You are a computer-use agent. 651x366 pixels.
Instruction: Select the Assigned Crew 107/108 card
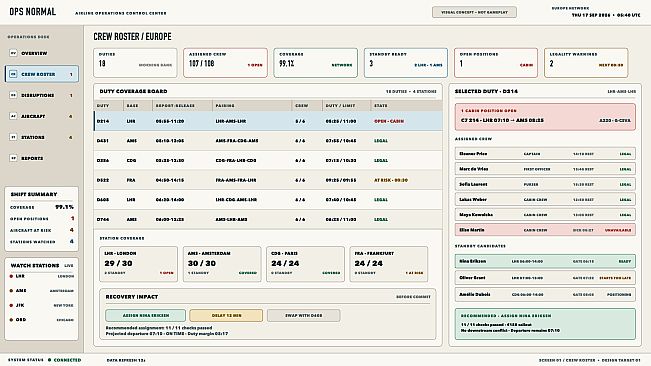click(225, 63)
